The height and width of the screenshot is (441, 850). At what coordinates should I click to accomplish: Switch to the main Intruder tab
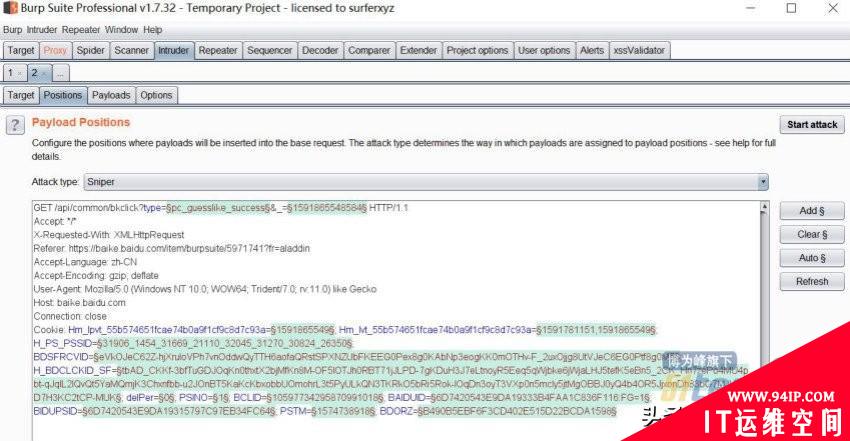[173, 50]
